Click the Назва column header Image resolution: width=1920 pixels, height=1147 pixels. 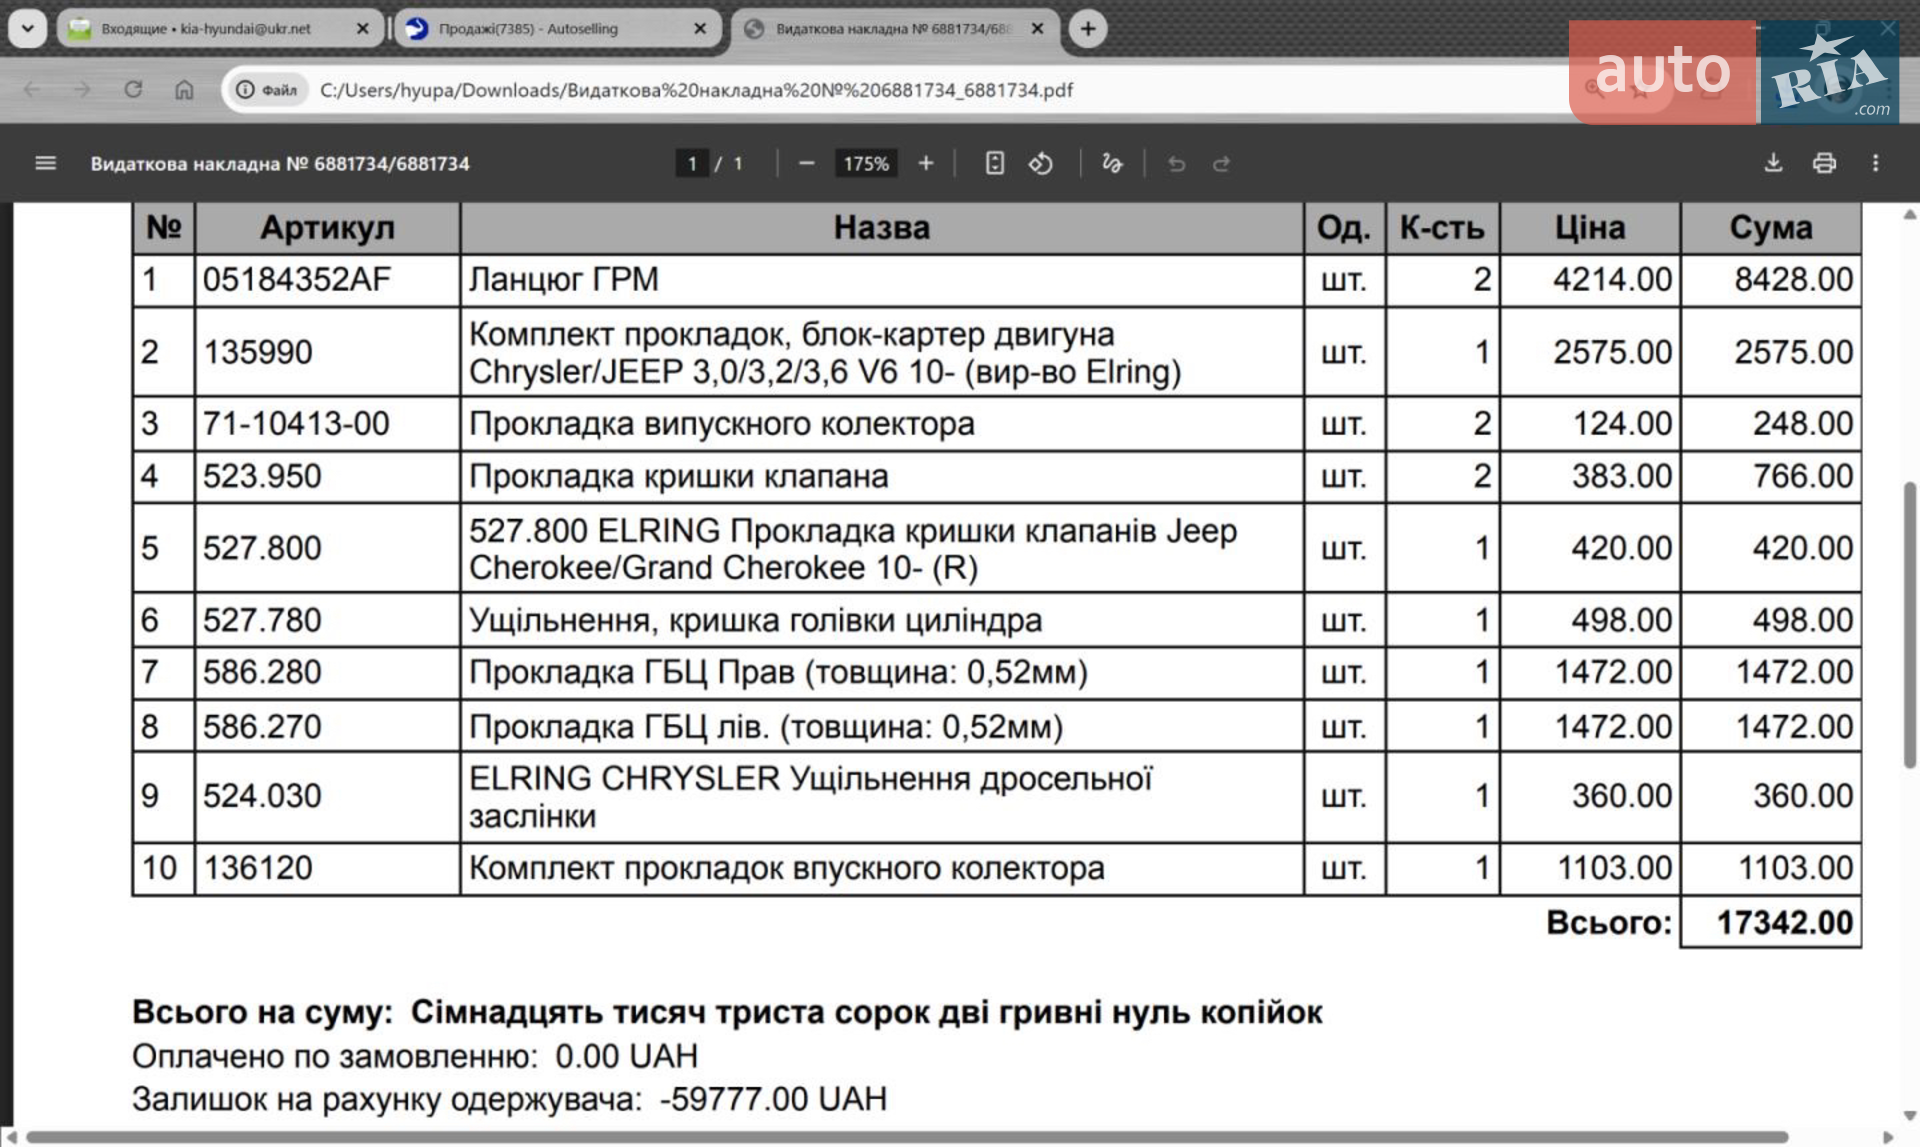pyautogui.click(x=882, y=228)
